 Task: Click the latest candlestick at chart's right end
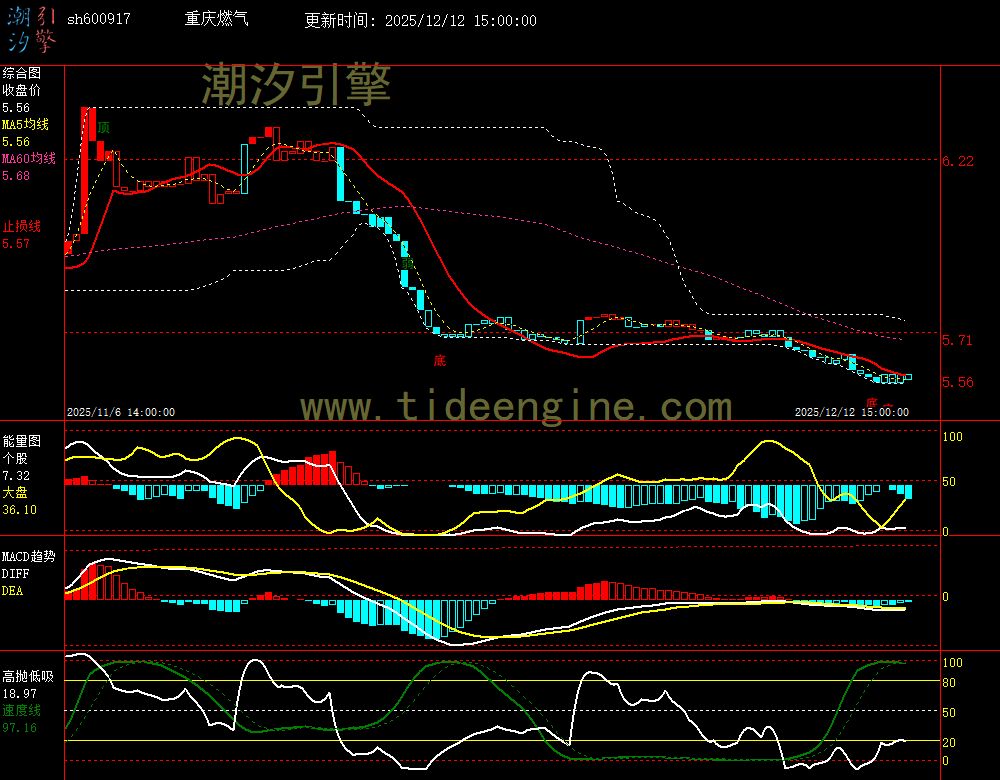click(x=907, y=377)
